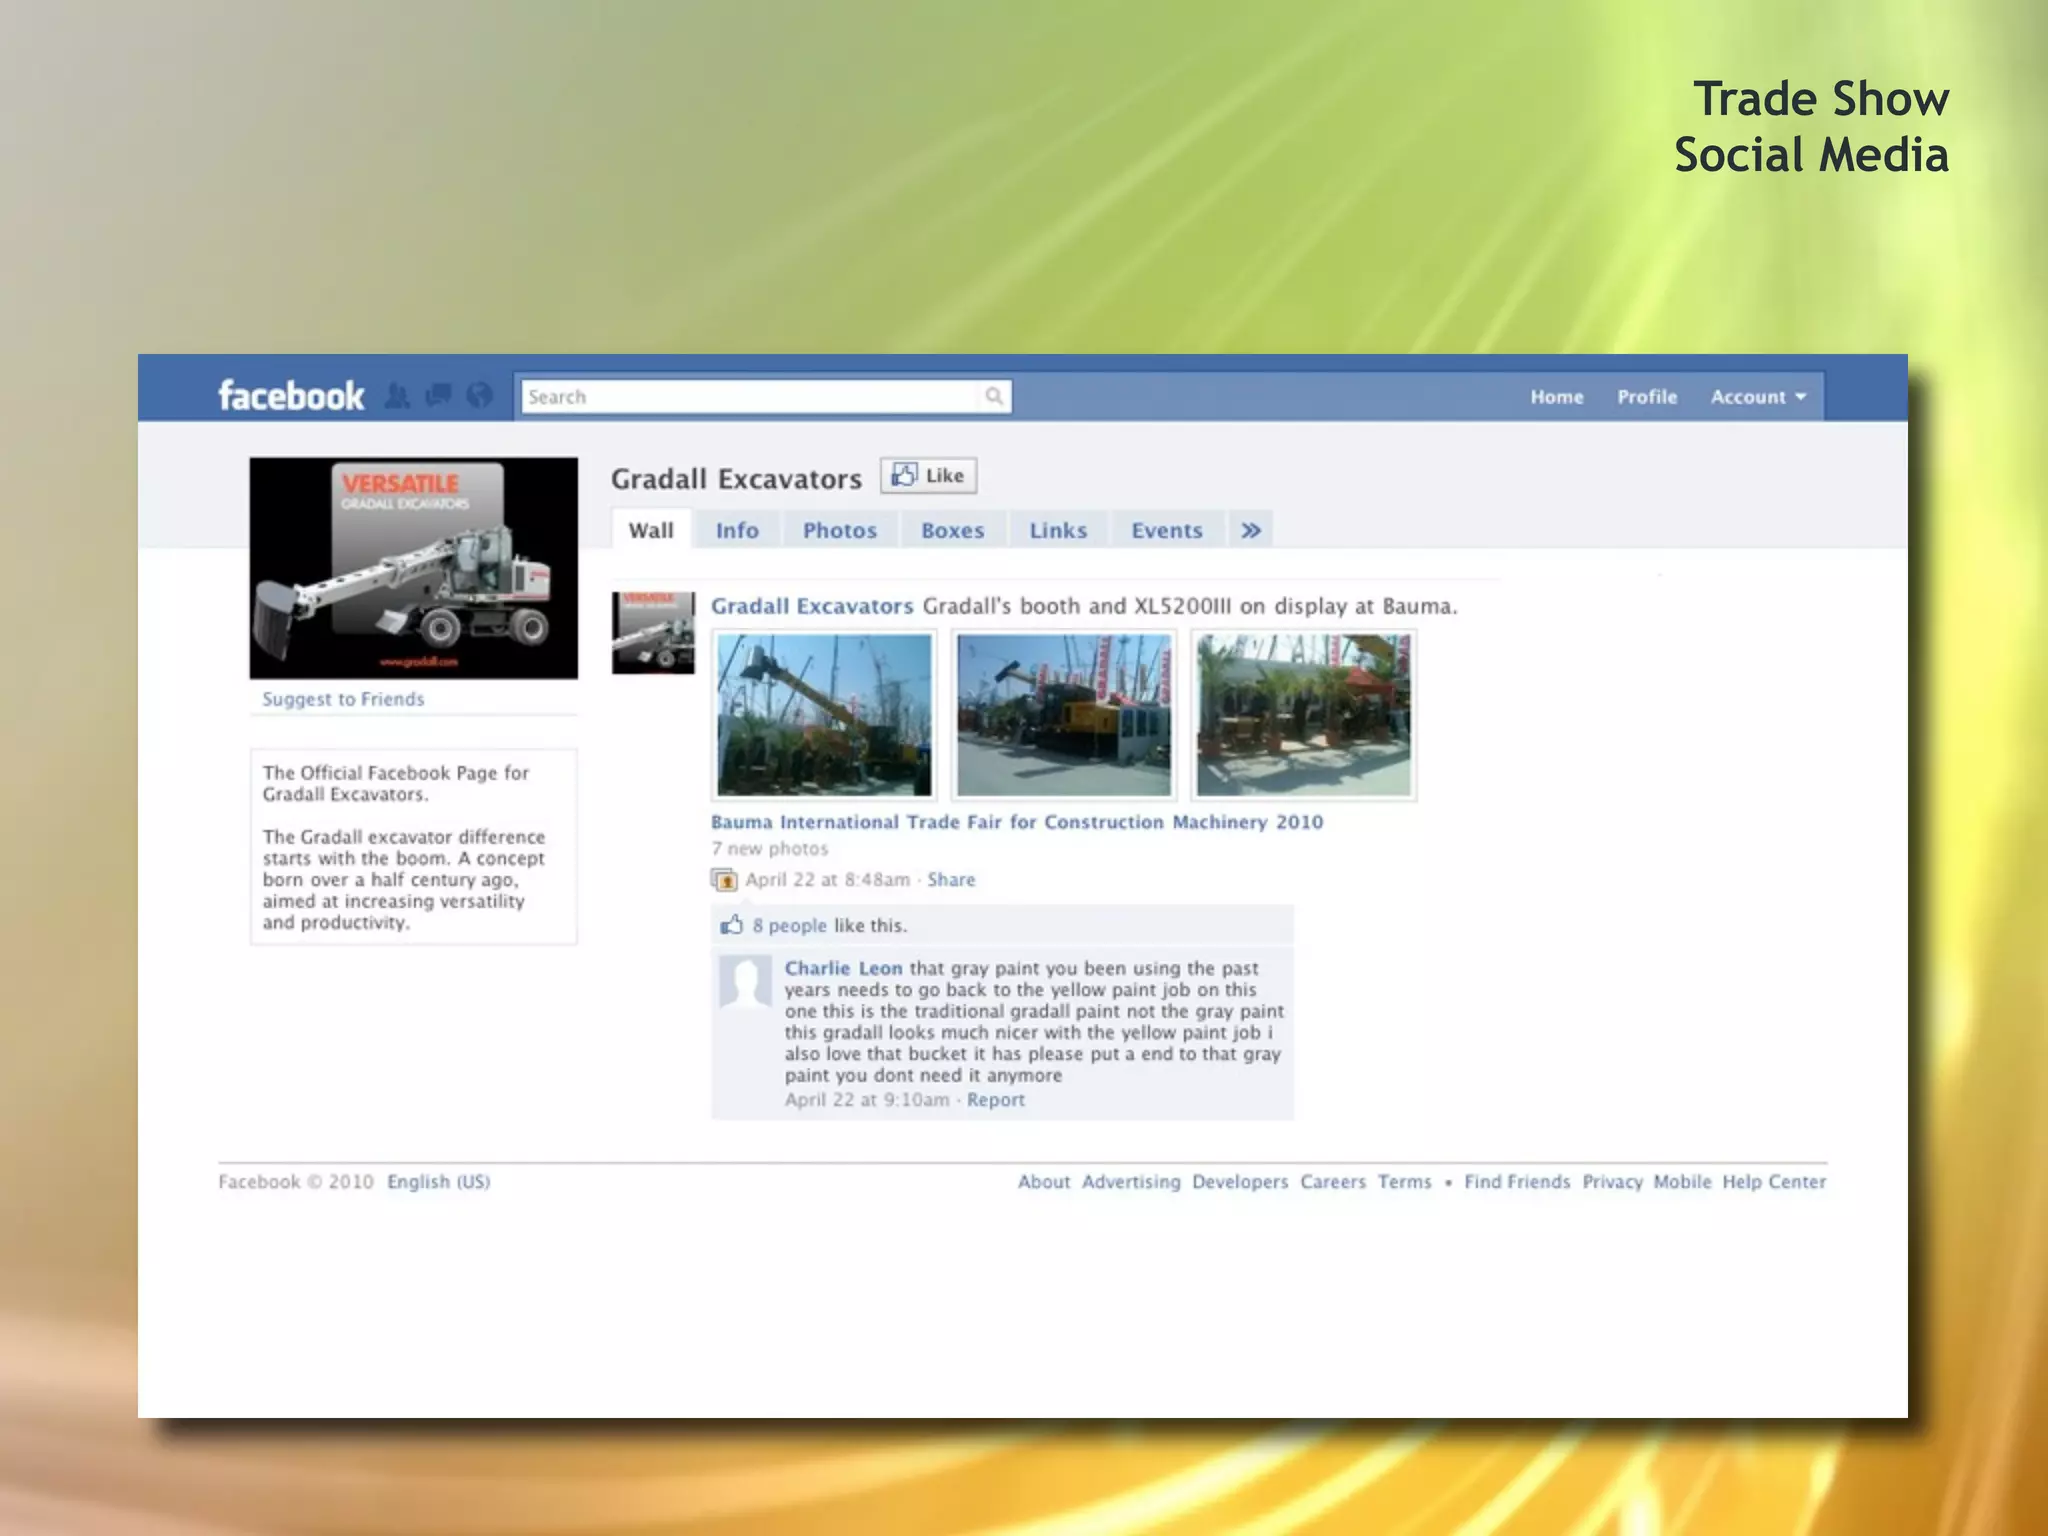
Task: Open Gradall Excavators post author link
Action: click(812, 606)
